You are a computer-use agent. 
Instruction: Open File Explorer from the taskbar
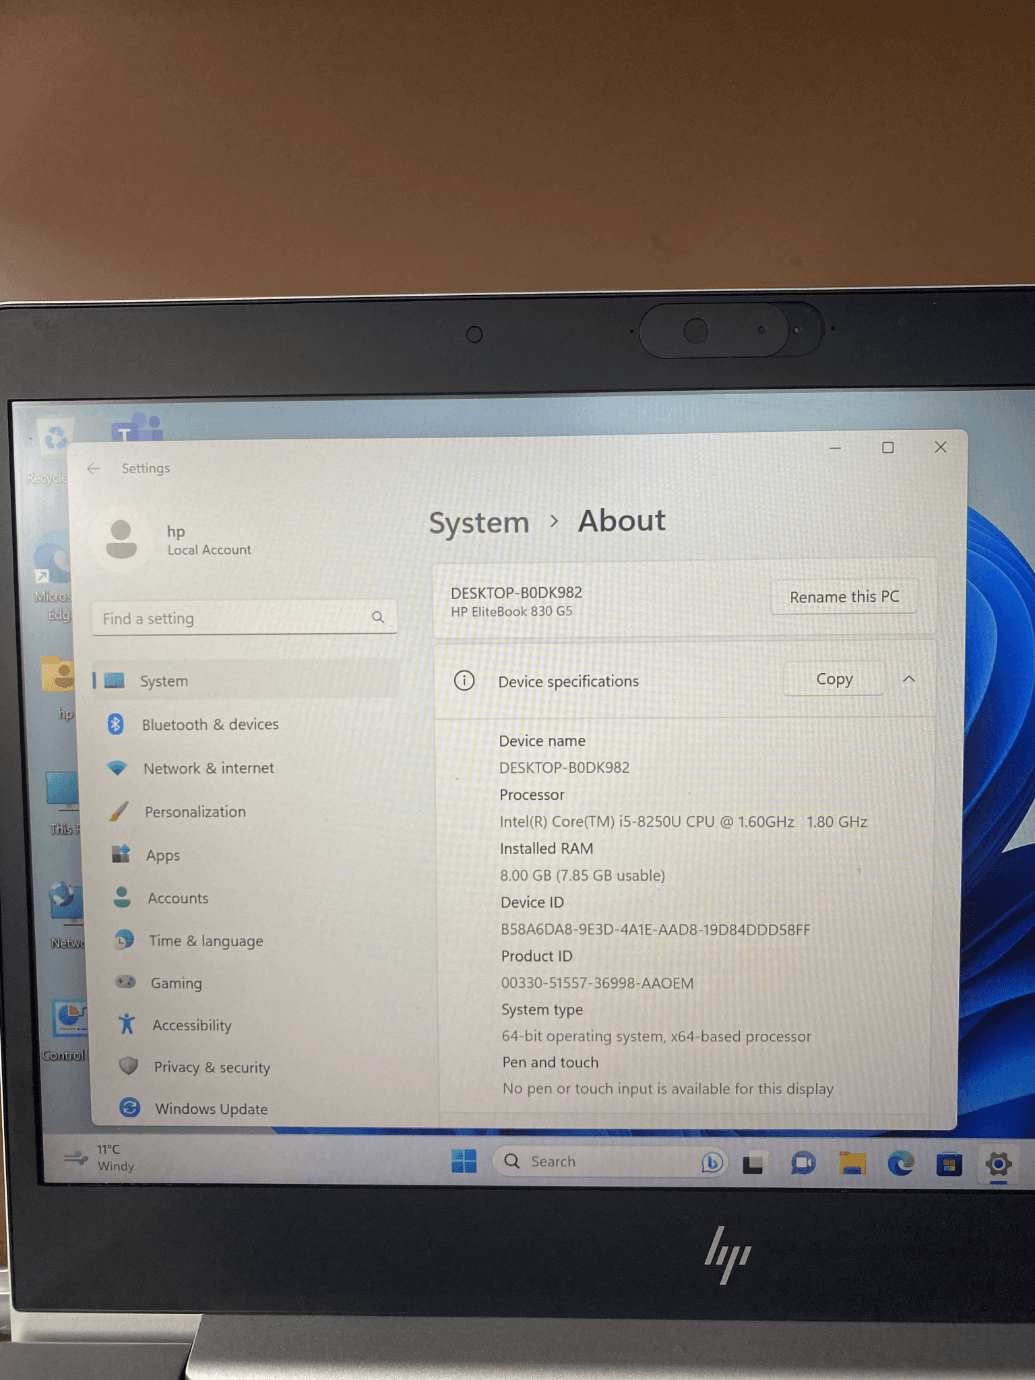(852, 1163)
